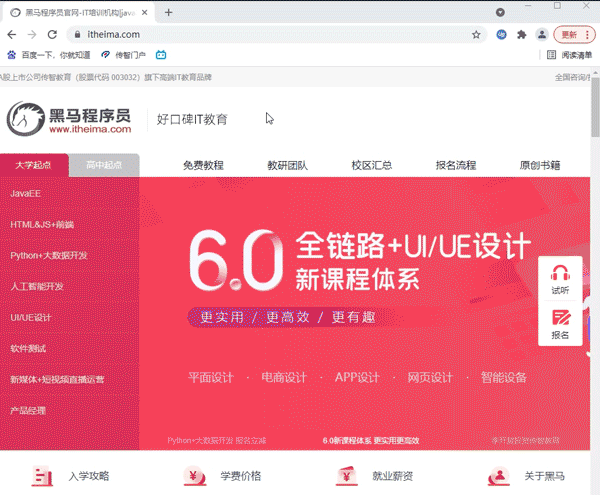Click the 关于黑马 icon
This screenshot has width=600, height=495.
coord(497,476)
